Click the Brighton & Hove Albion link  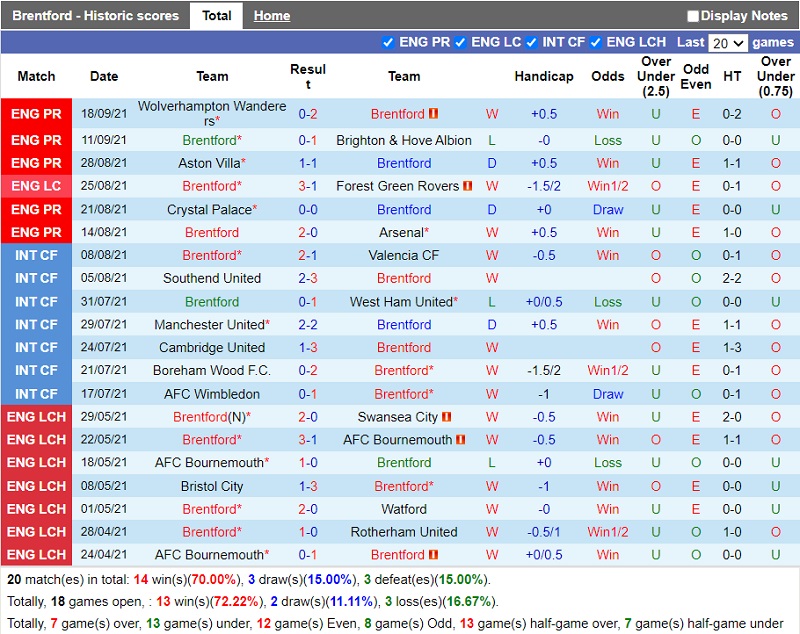[x=404, y=141]
